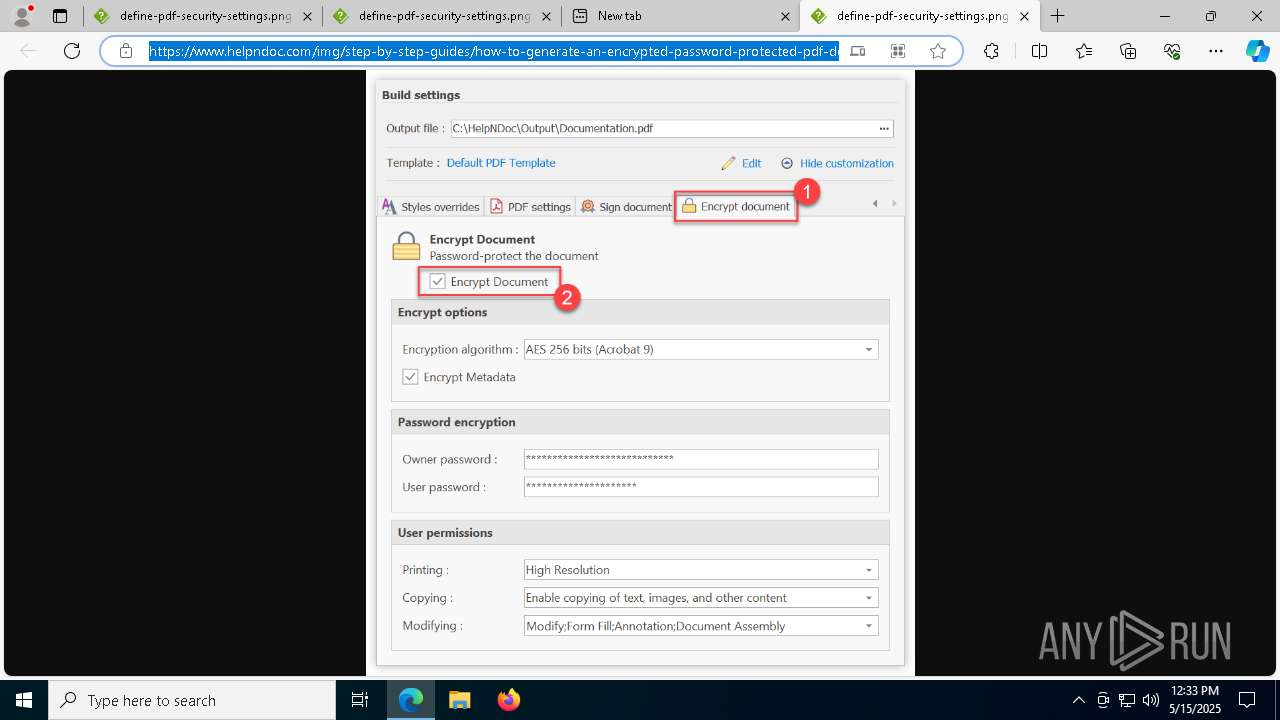Click the Hide customization link
Image resolution: width=1280 pixels, height=720 pixels.
[x=837, y=163]
